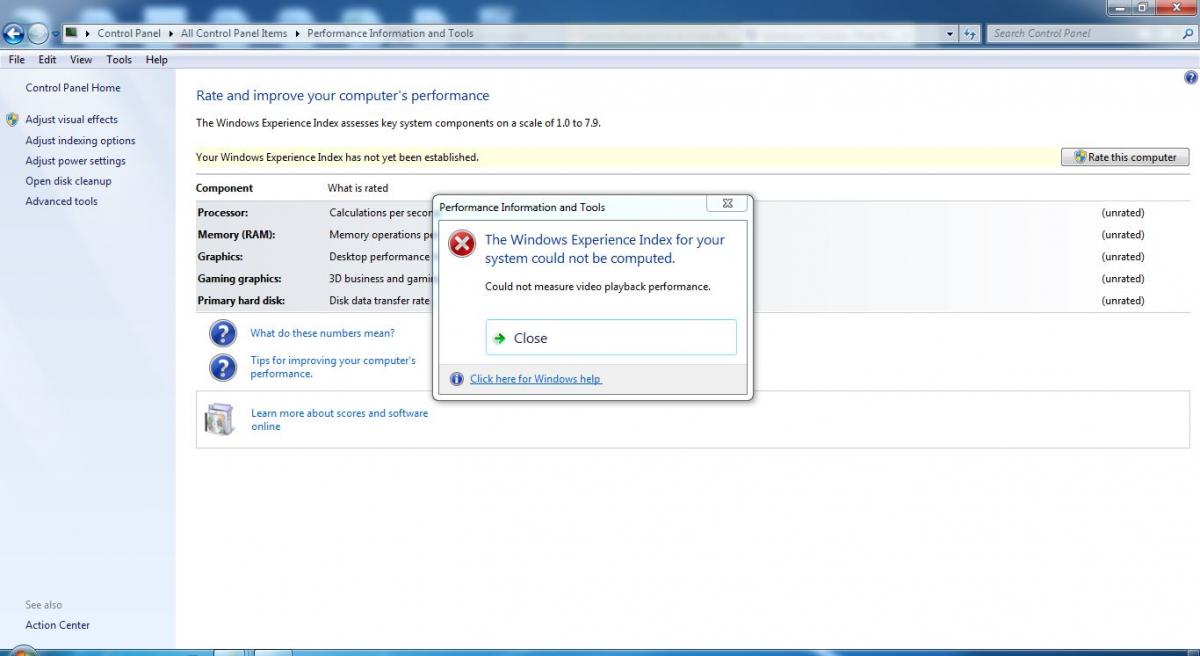Click 'What do these numbers mean?' link
This screenshot has width=1200, height=656.
click(322, 333)
